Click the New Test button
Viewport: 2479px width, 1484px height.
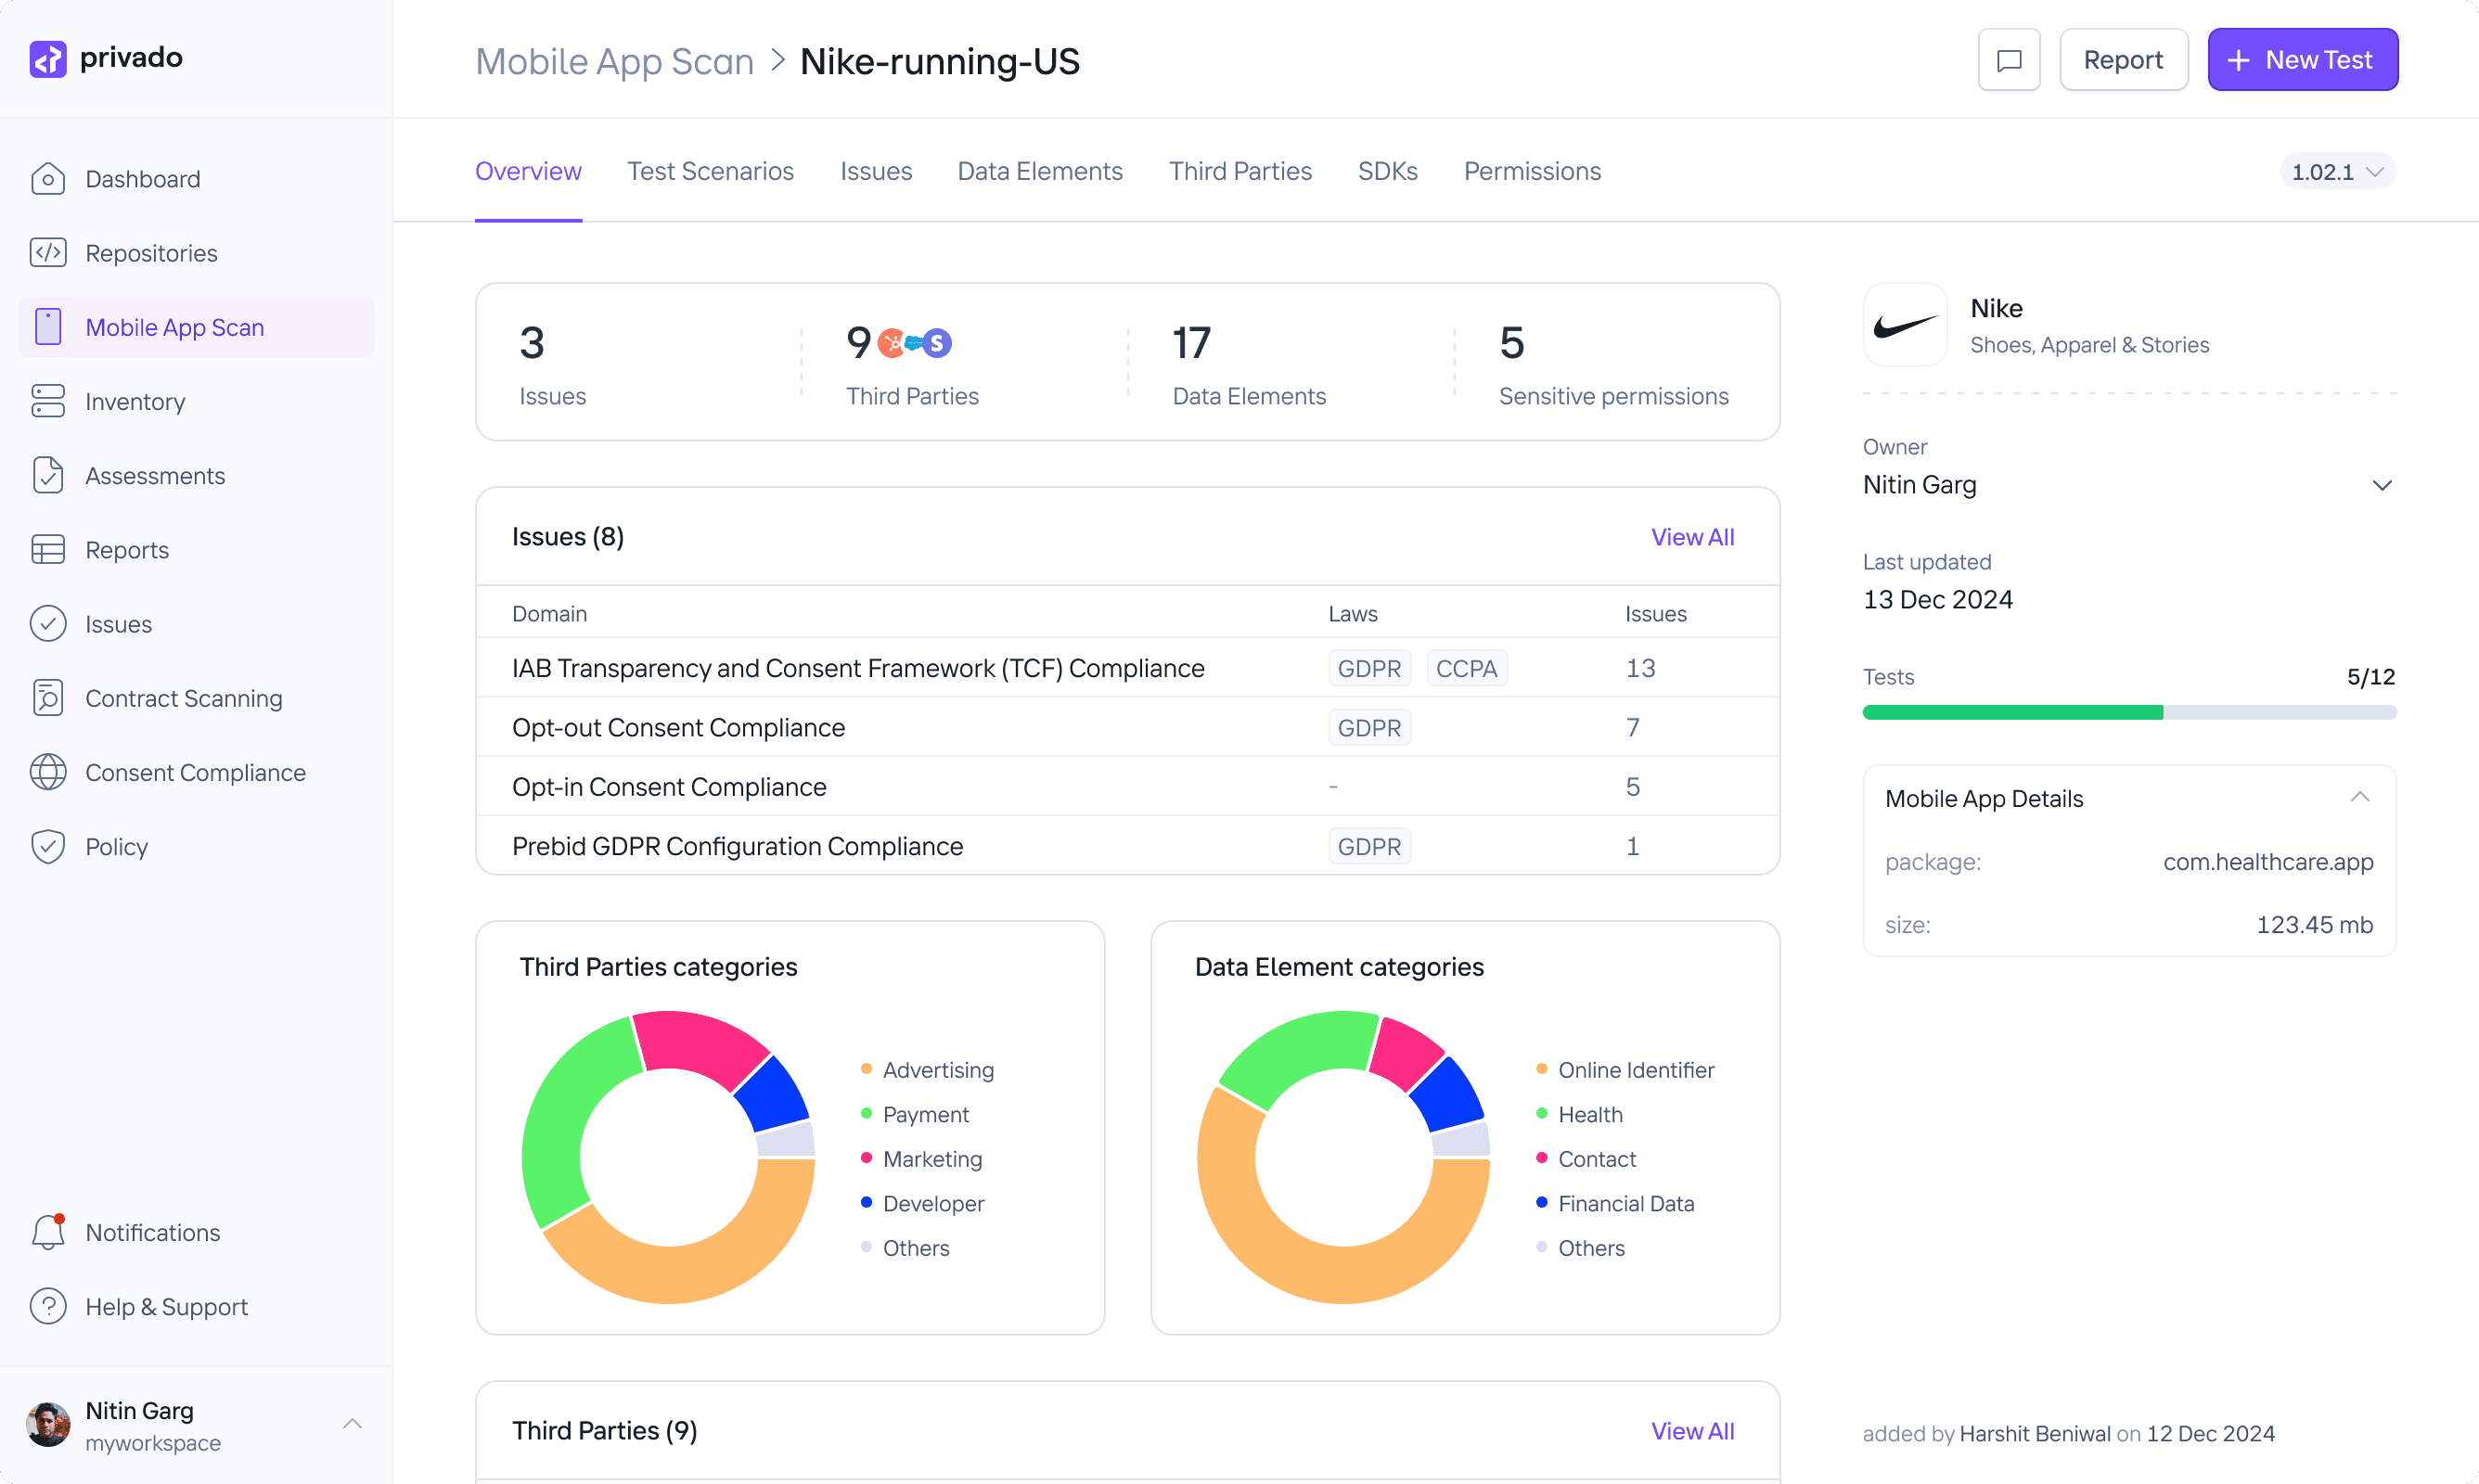[2302, 60]
